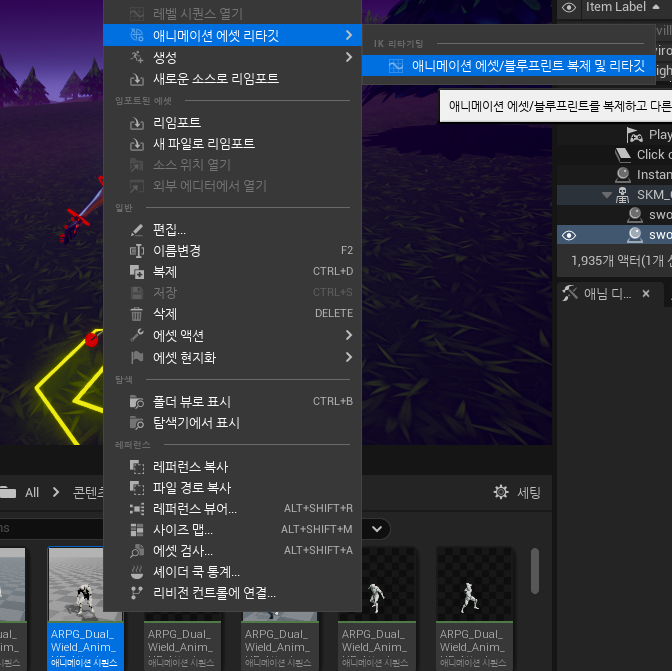
Task: Open the 세팅 button in content browser
Action: click(517, 492)
